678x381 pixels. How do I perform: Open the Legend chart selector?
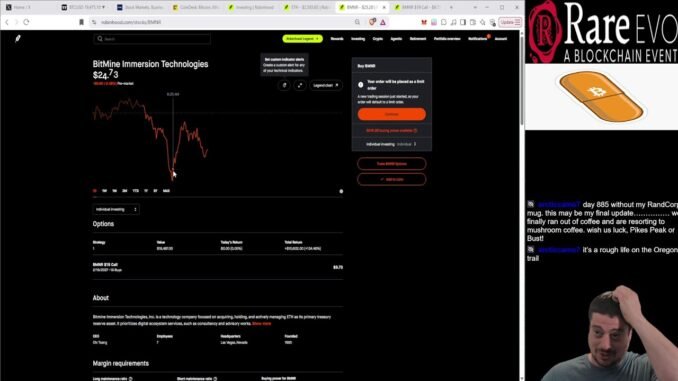326,85
